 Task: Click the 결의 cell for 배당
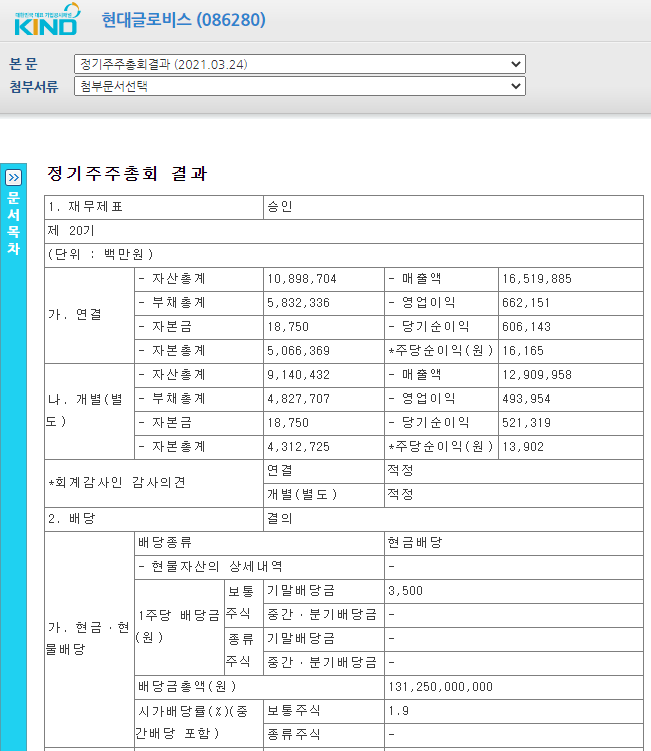[453, 519]
